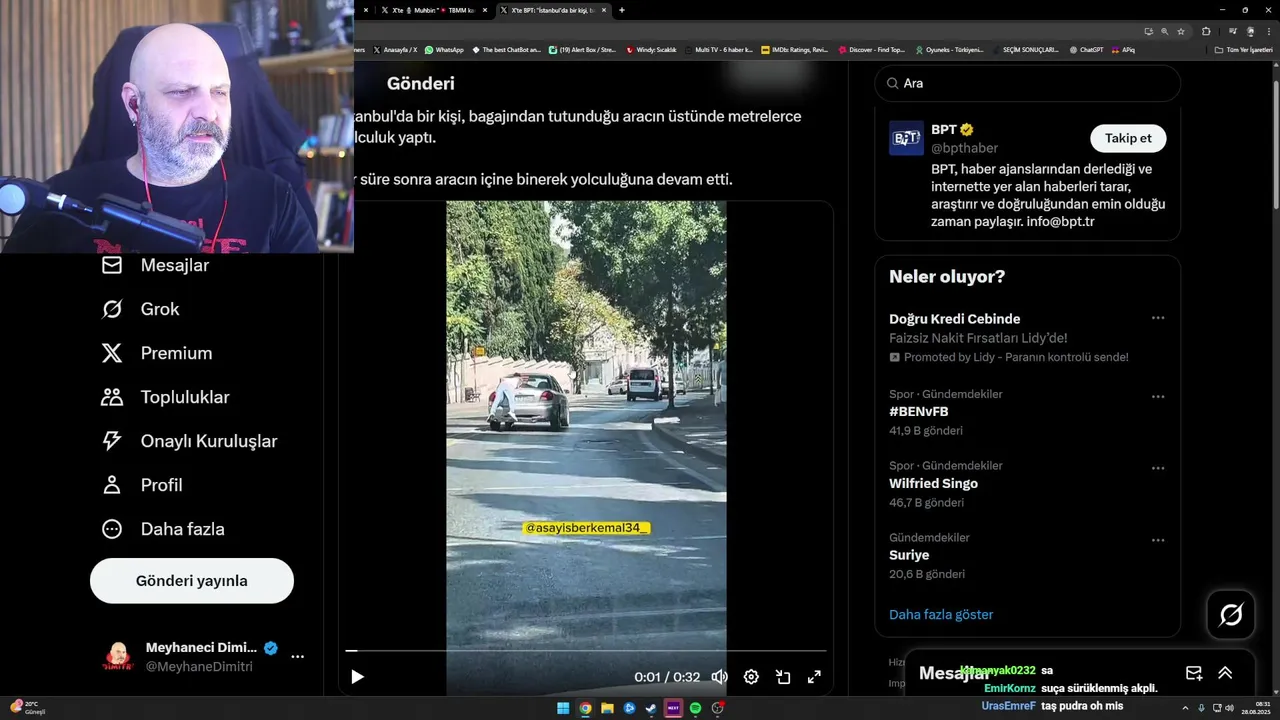Play the video
Image resolution: width=1280 pixels, height=720 pixels.
tap(357, 677)
